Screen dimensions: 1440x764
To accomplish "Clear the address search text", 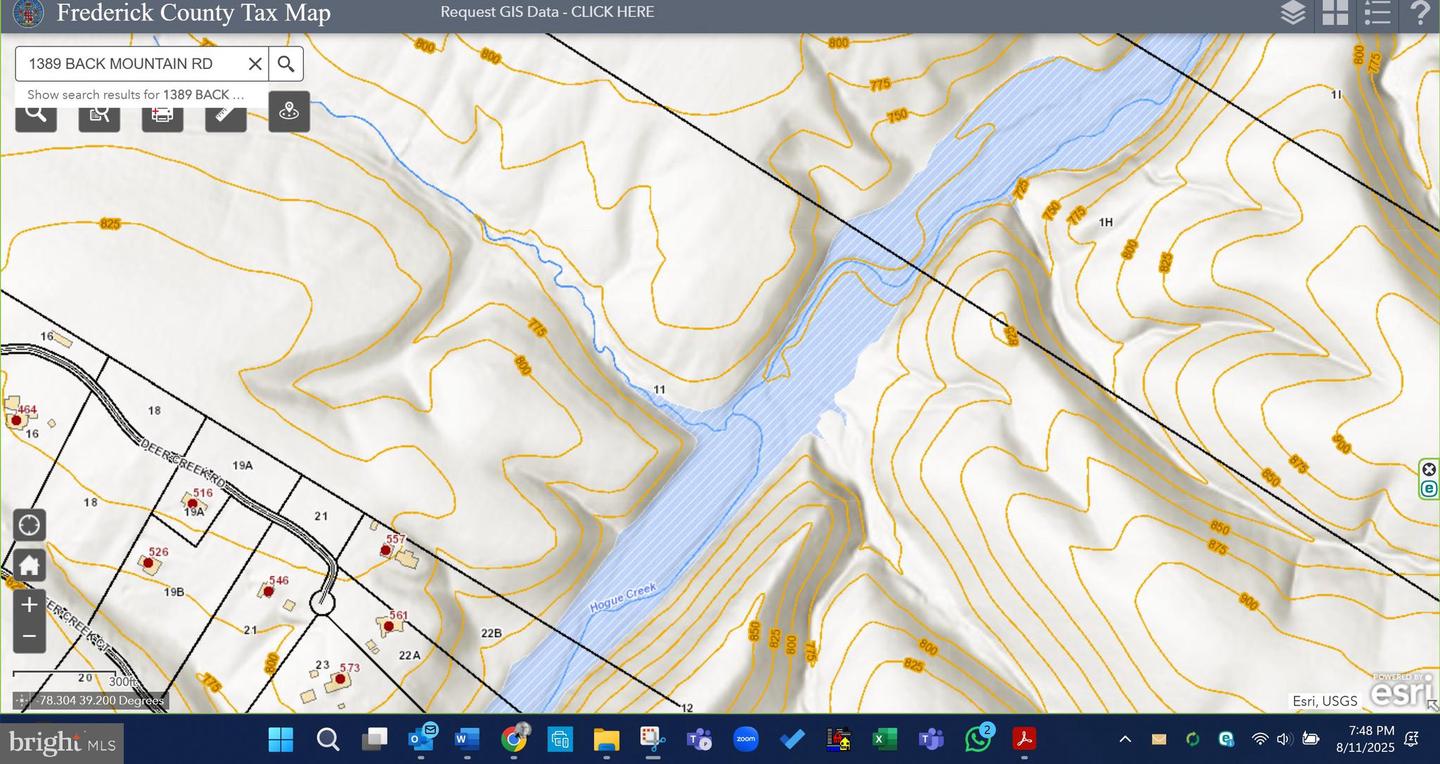I will [255, 64].
